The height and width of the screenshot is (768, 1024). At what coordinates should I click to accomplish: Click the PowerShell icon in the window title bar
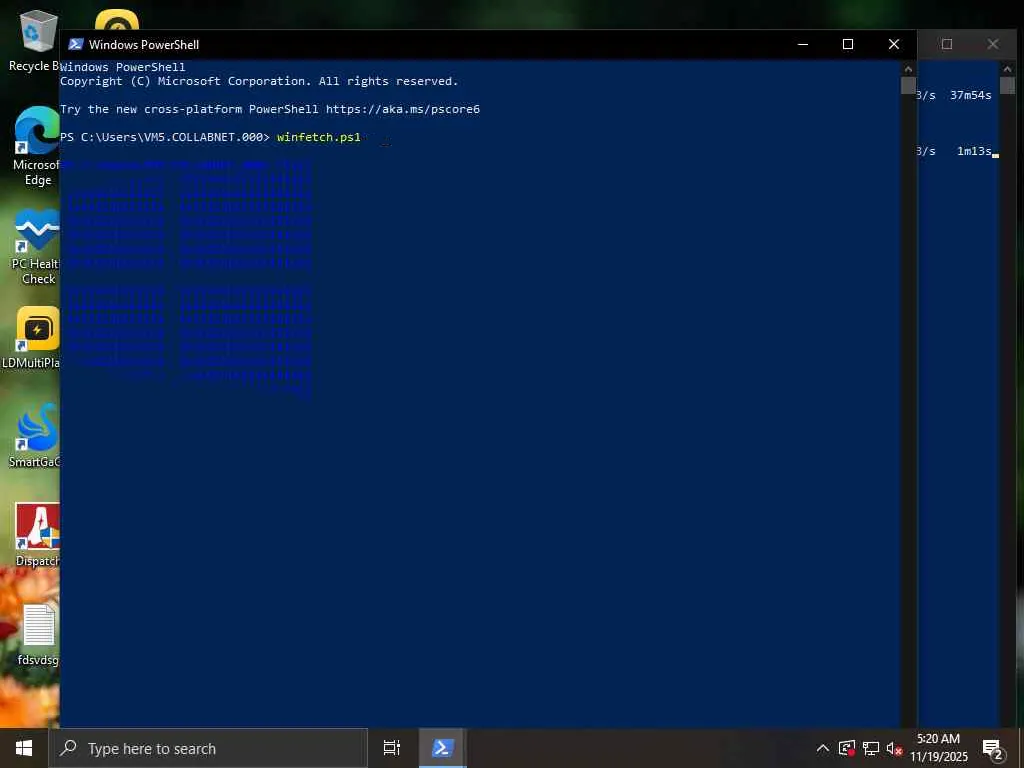(x=76, y=44)
